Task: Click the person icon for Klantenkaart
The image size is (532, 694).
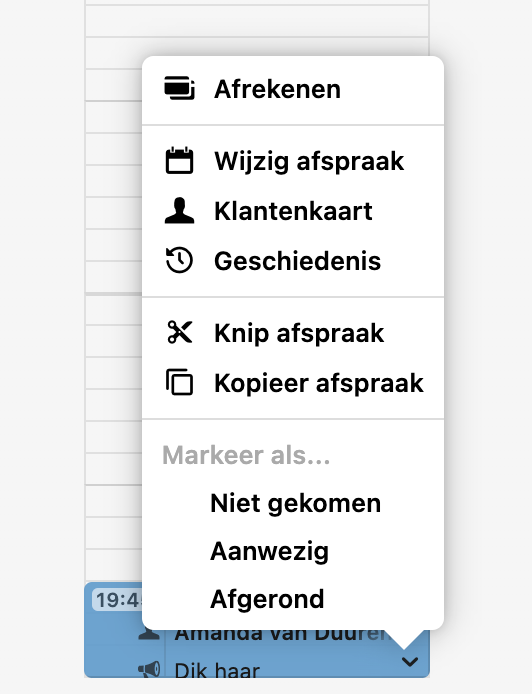Action: click(x=179, y=211)
